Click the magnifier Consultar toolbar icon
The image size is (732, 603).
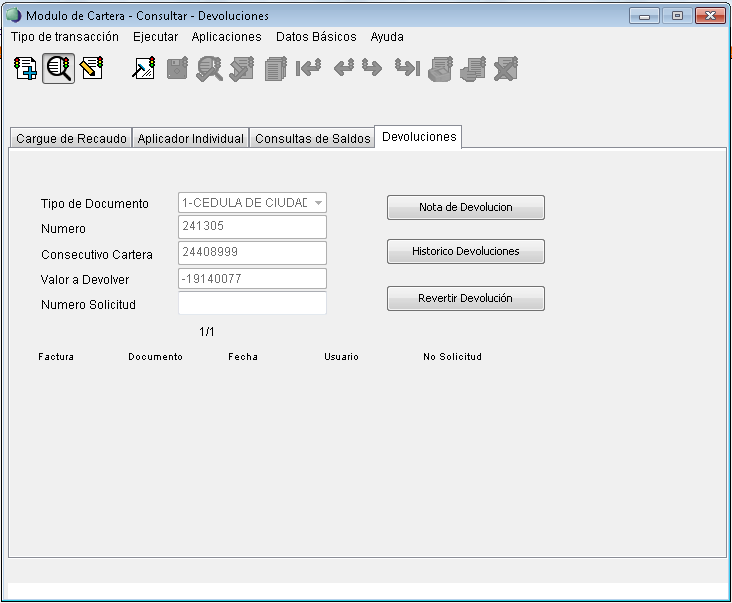point(58,68)
